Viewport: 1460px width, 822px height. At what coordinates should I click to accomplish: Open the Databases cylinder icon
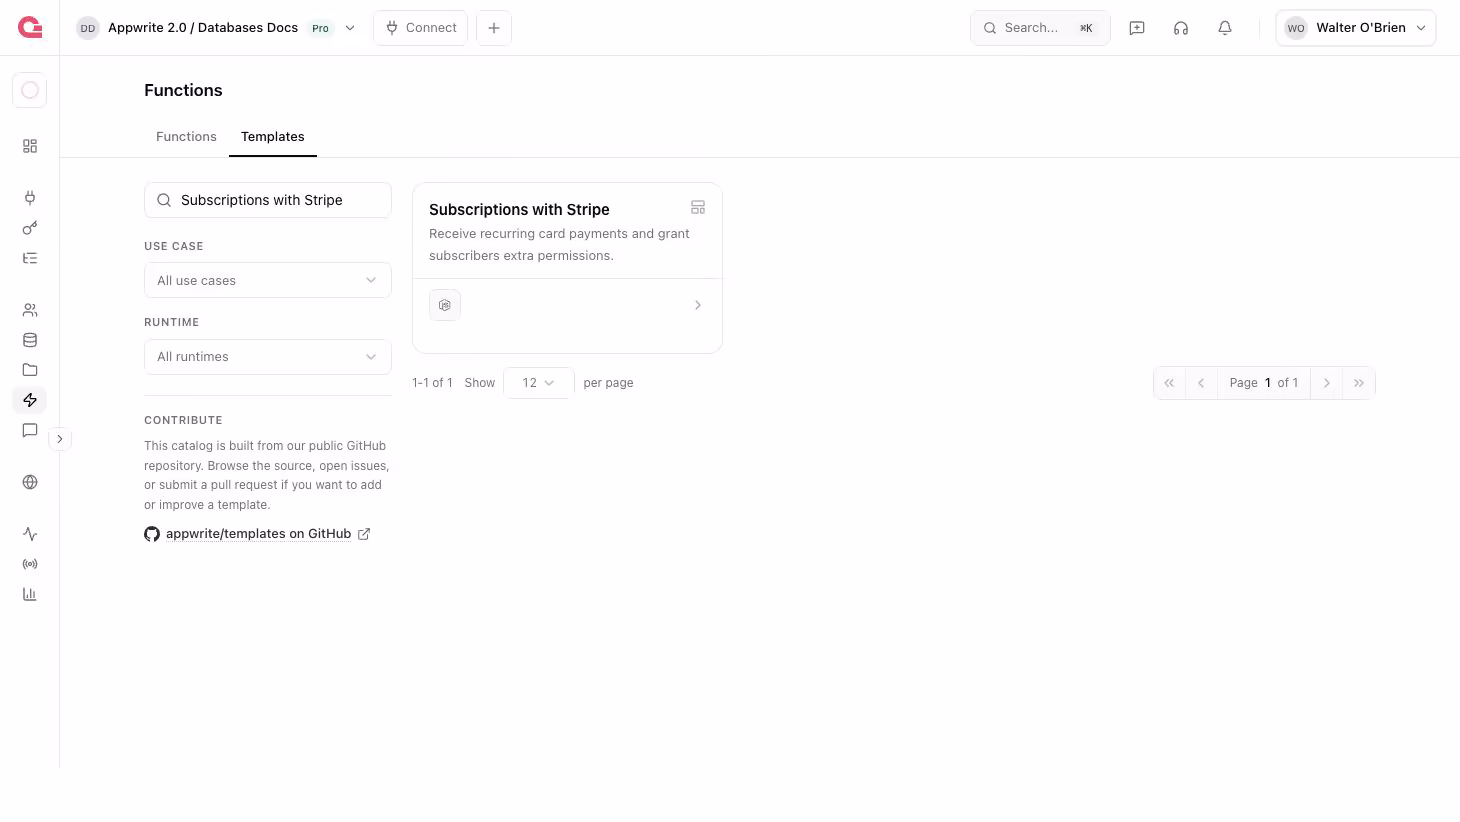(x=30, y=340)
